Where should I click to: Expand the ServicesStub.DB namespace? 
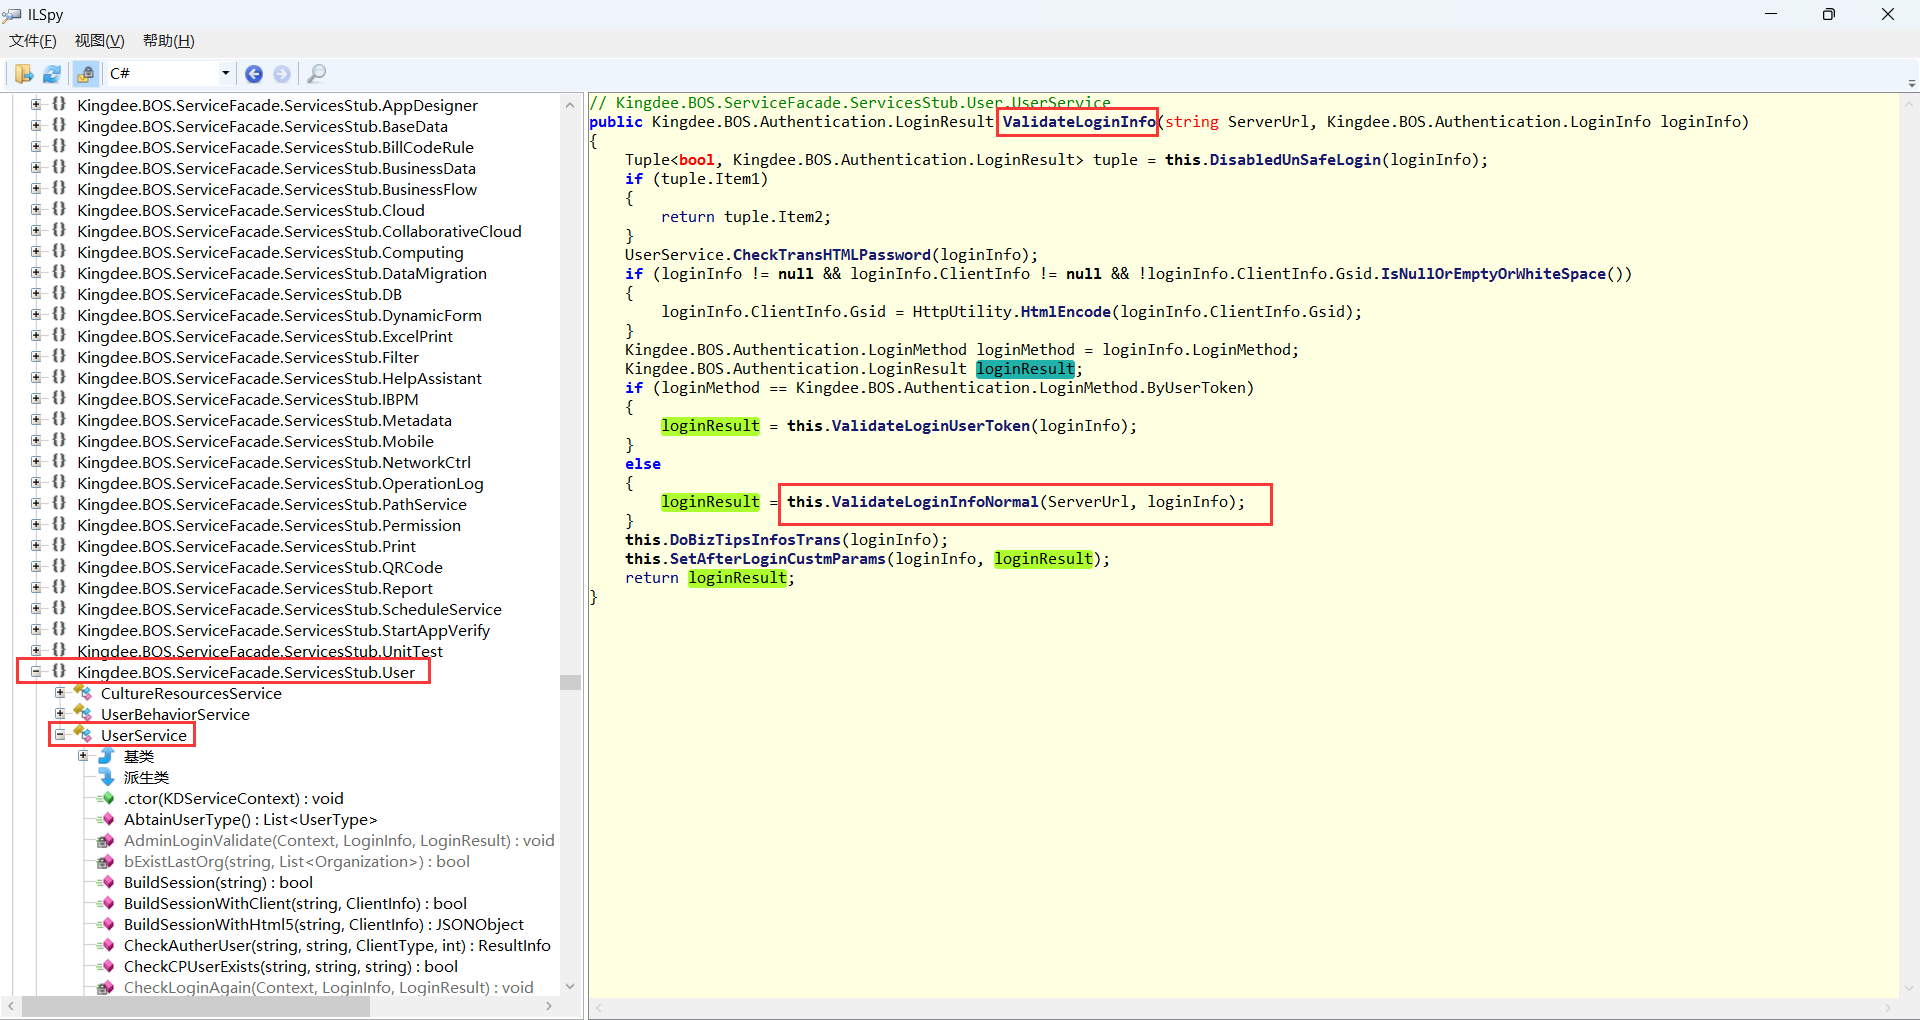(x=36, y=294)
